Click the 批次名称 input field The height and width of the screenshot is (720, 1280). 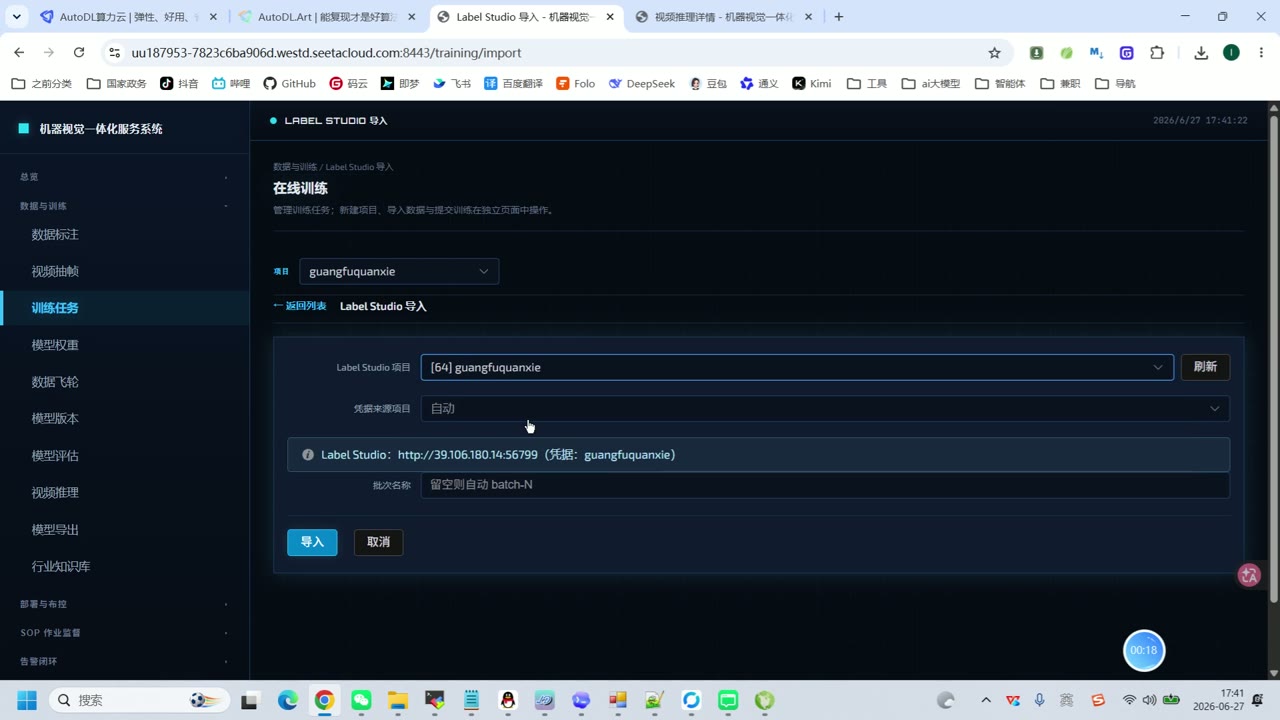pos(825,485)
